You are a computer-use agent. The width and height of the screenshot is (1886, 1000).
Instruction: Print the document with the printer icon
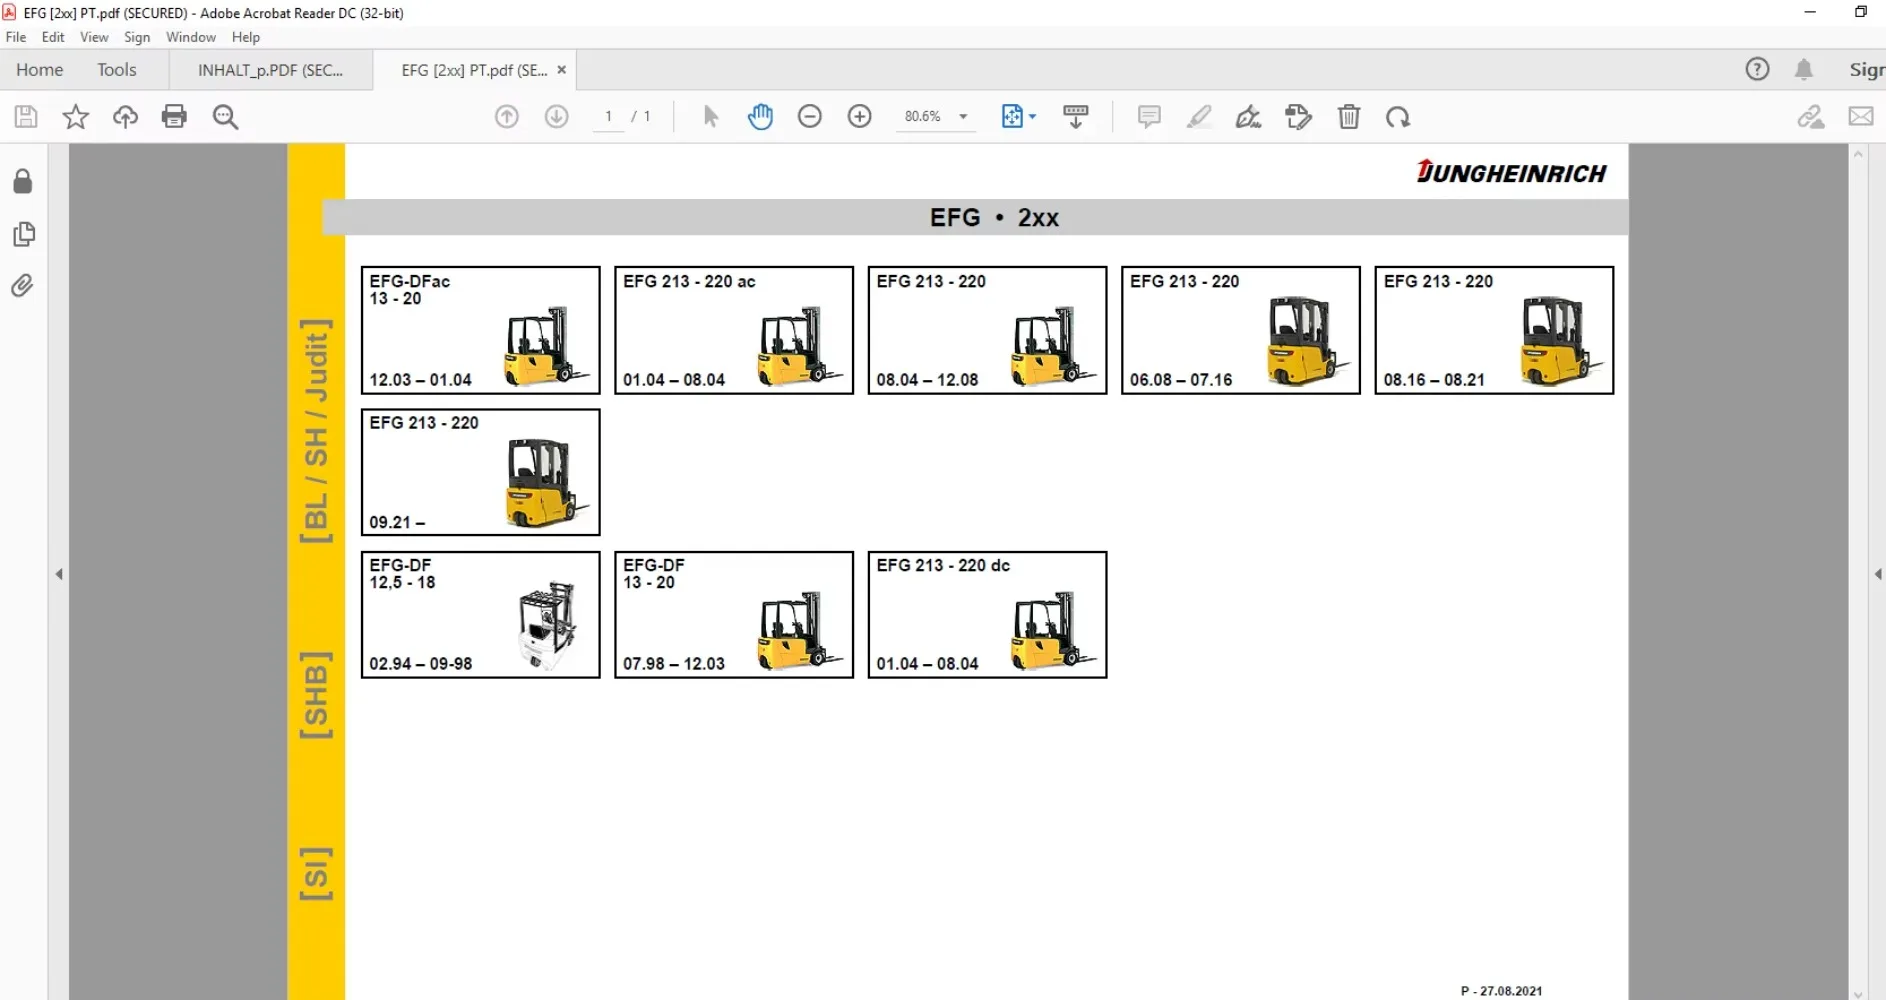tap(174, 117)
